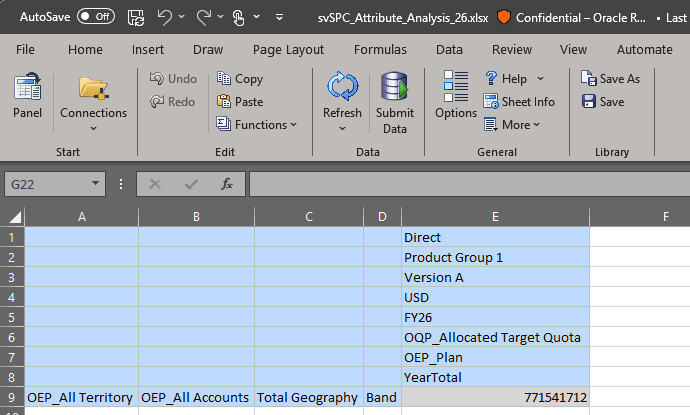Click the Name Box showing G22
This screenshot has width=690, height=415.
[46, 184]
